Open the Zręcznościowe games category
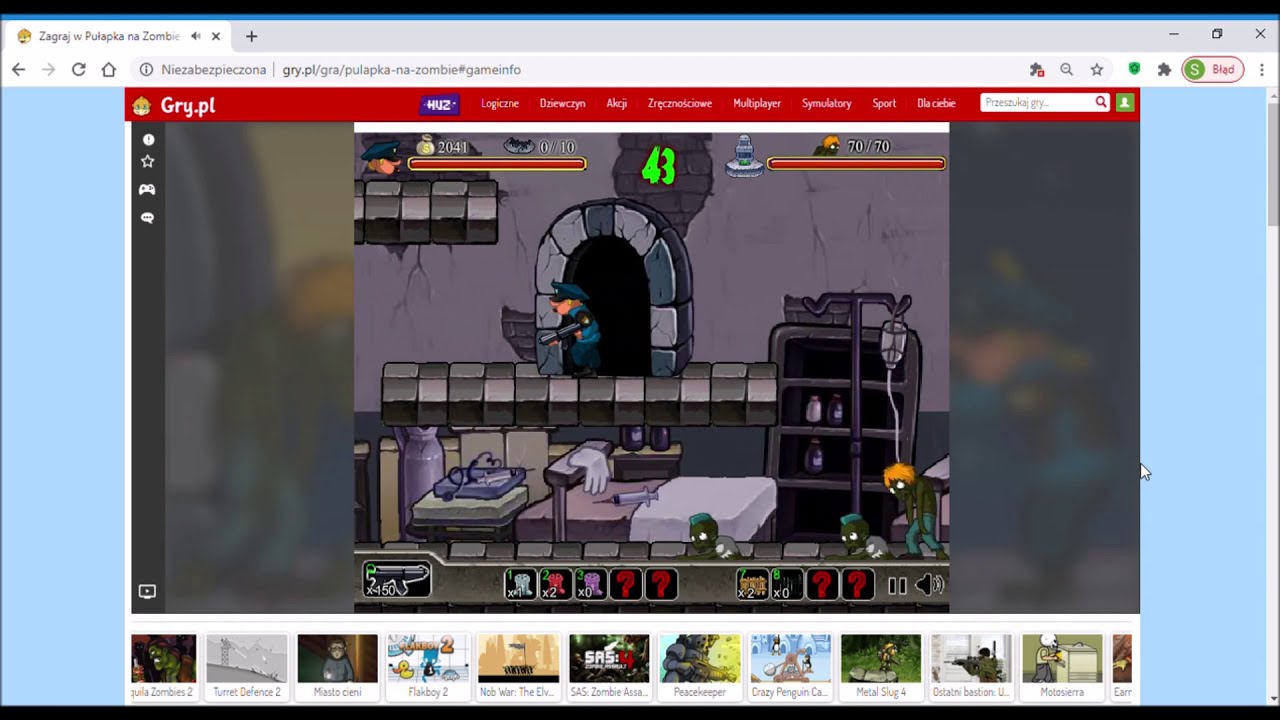The image size is (1280, 720). pyautogui.click(x=680, y=103)
